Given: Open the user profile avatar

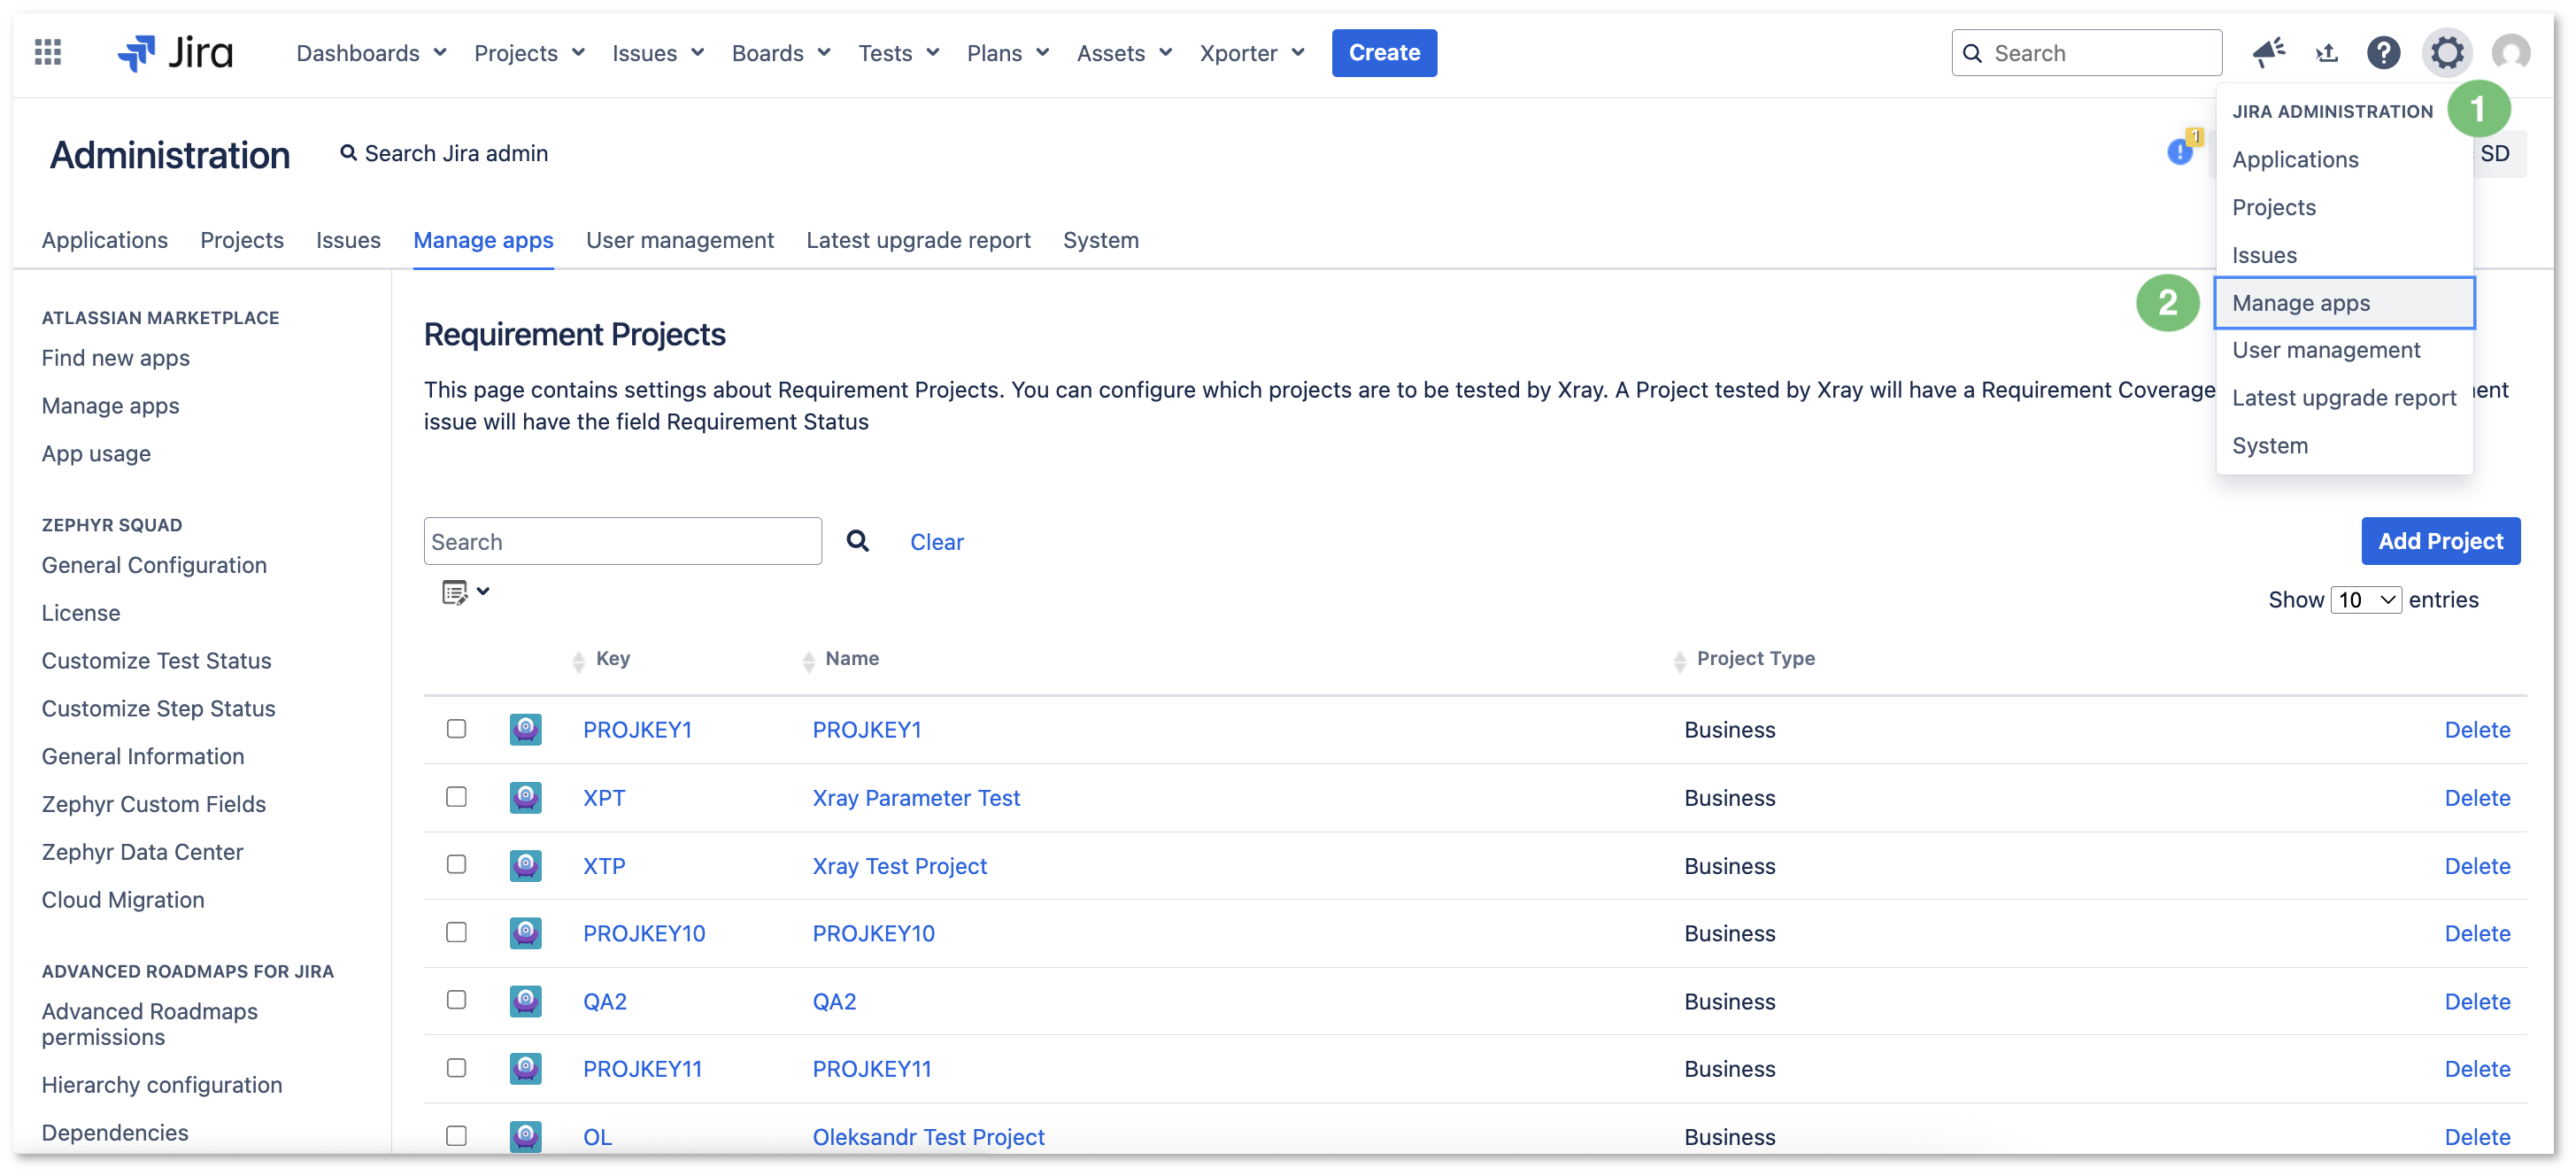Looking at the screenshot, I should (2510, 52).
